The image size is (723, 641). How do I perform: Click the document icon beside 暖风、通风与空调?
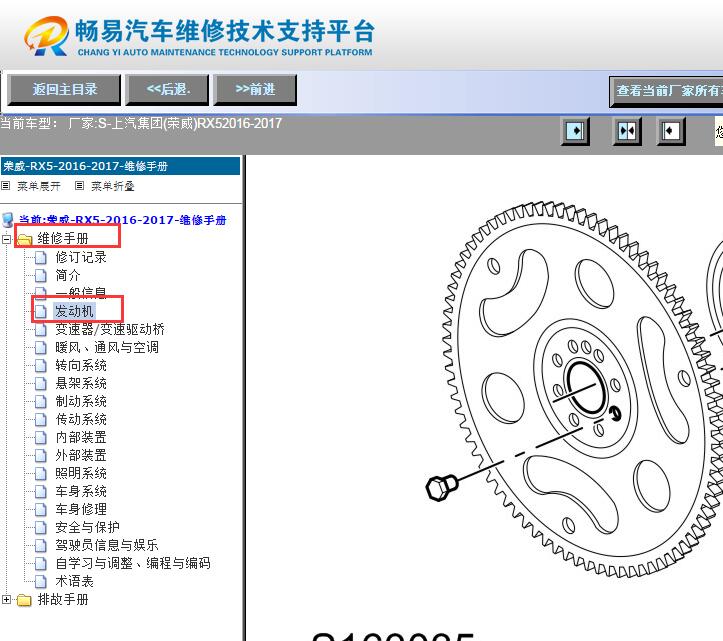[x=41, y=347]
